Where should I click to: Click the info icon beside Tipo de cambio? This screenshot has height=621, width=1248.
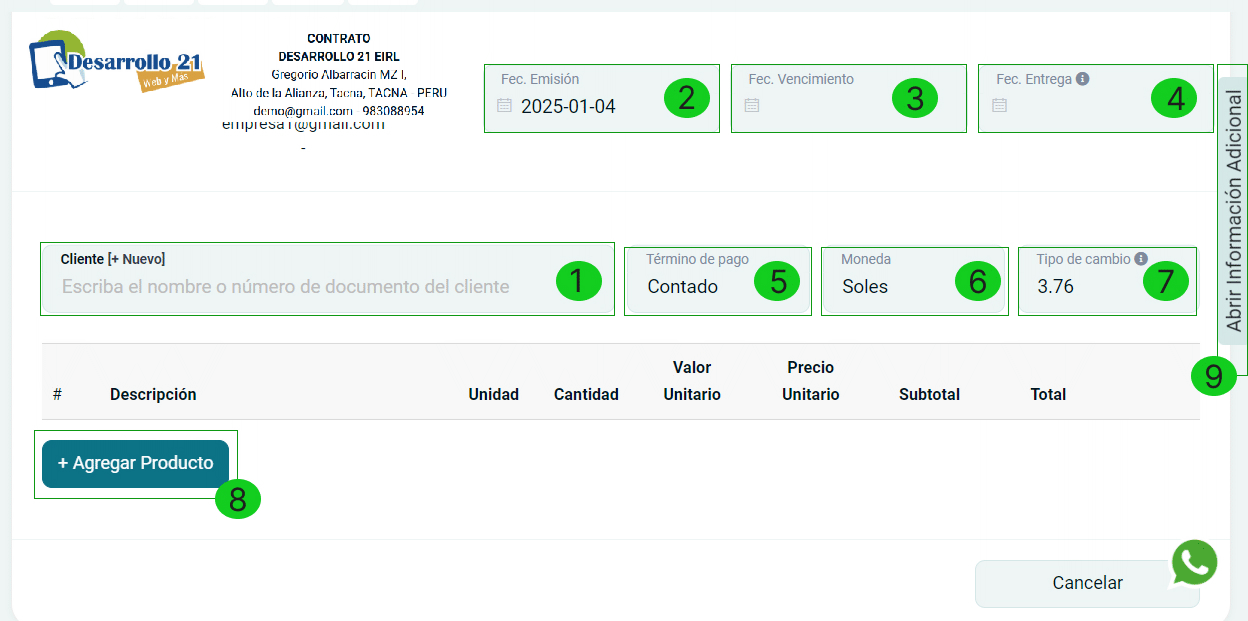1141,258
